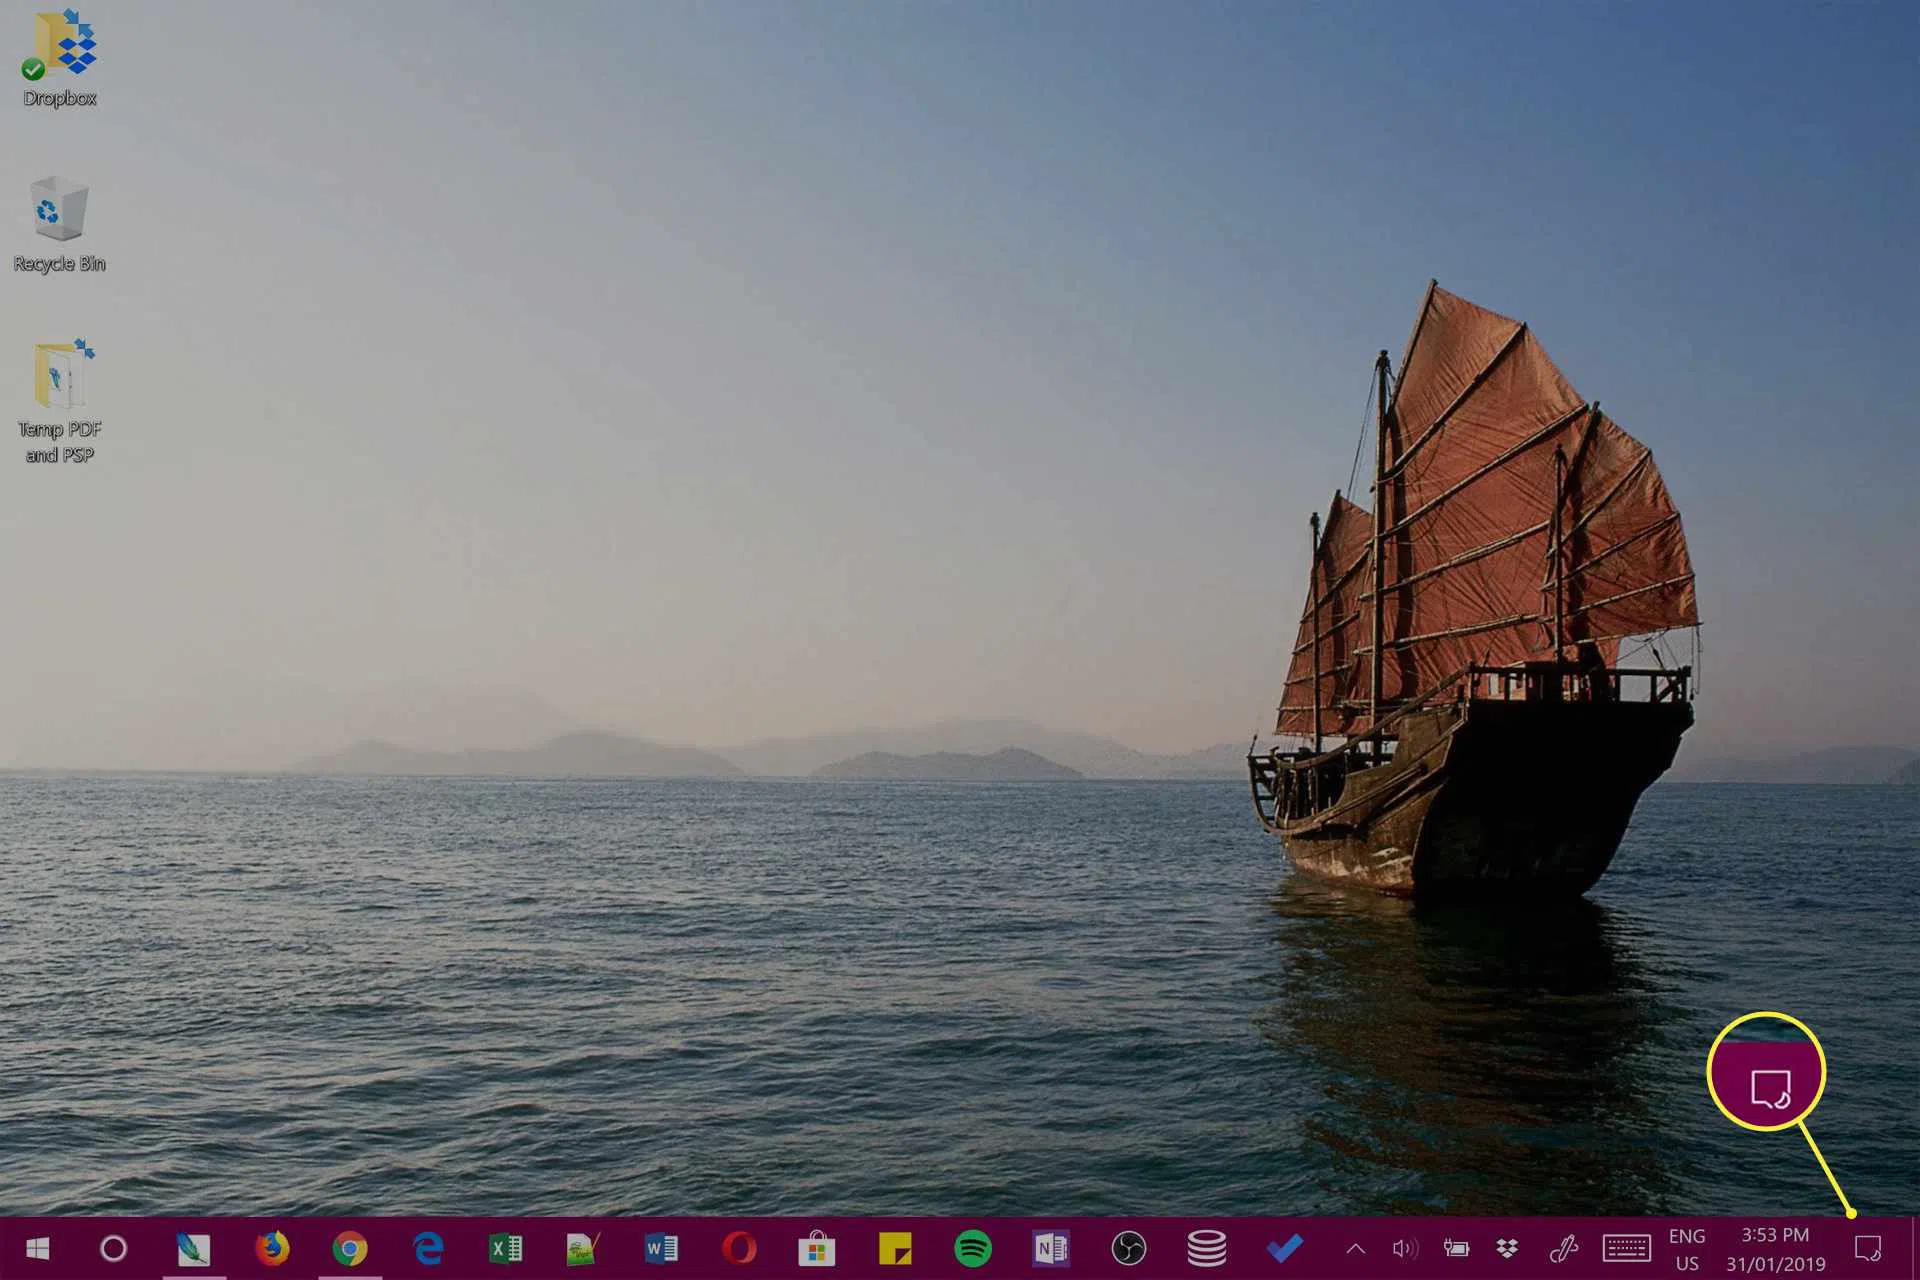Viewport: 1920px width, 1280px height.
Task: Open the ENG US language switcher
Action: [1687, 1249]
